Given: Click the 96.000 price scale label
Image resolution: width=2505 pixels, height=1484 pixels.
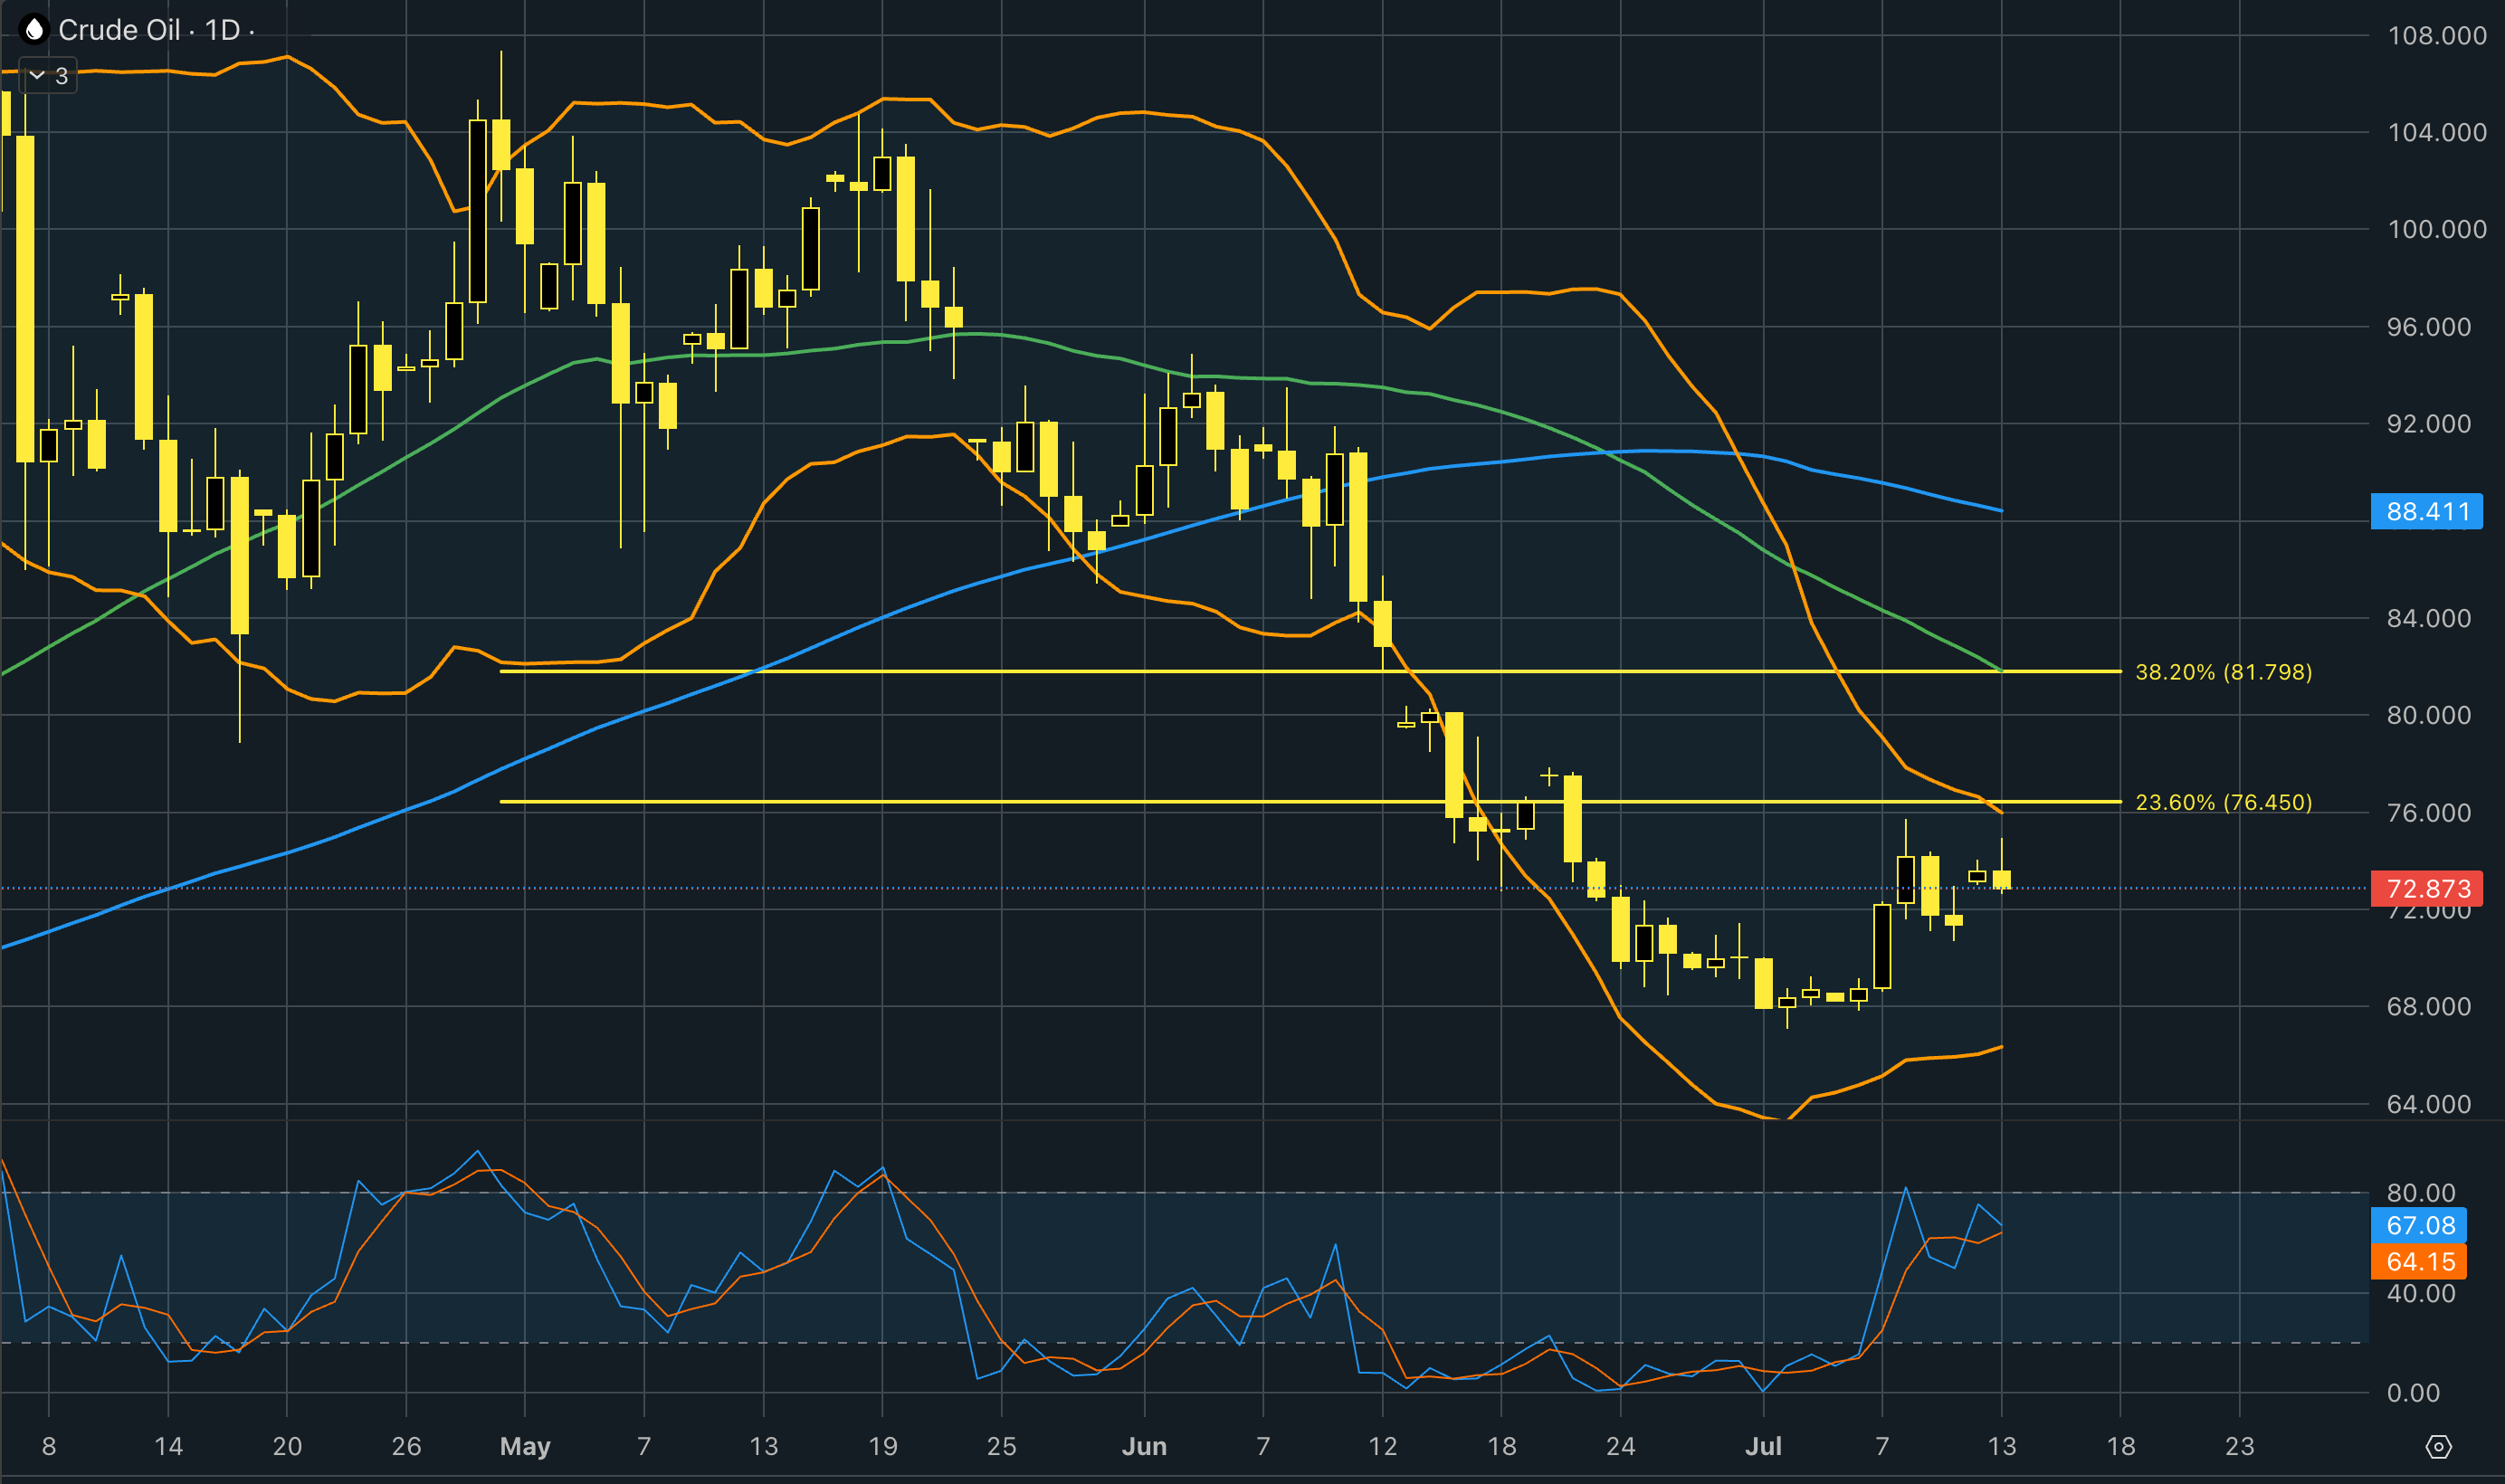Looking at the screenshot, I should pos(2428,327).
